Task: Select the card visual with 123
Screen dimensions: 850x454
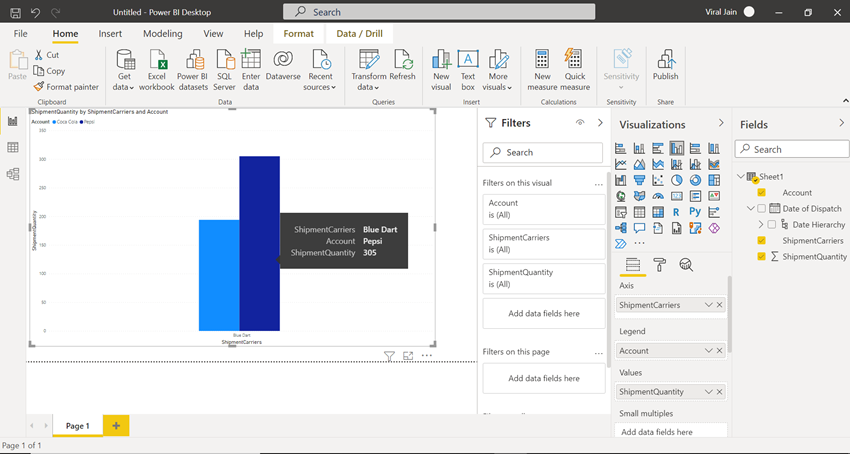Action: [677, 196]
